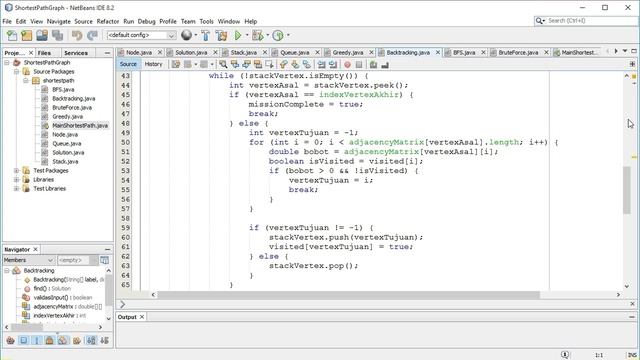Toggle Rectangular Selection editor icon
640x360 pixels.
pos(269,64)
